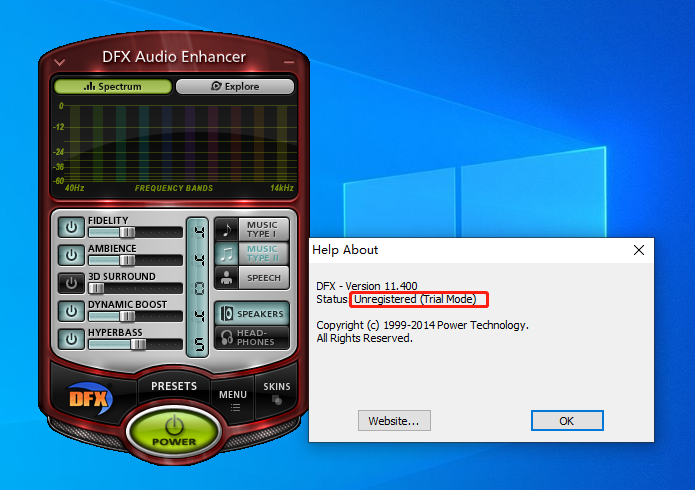The image size is (695, 490).
Task: Switch to the Explore tab
Action: coord(235,86)
